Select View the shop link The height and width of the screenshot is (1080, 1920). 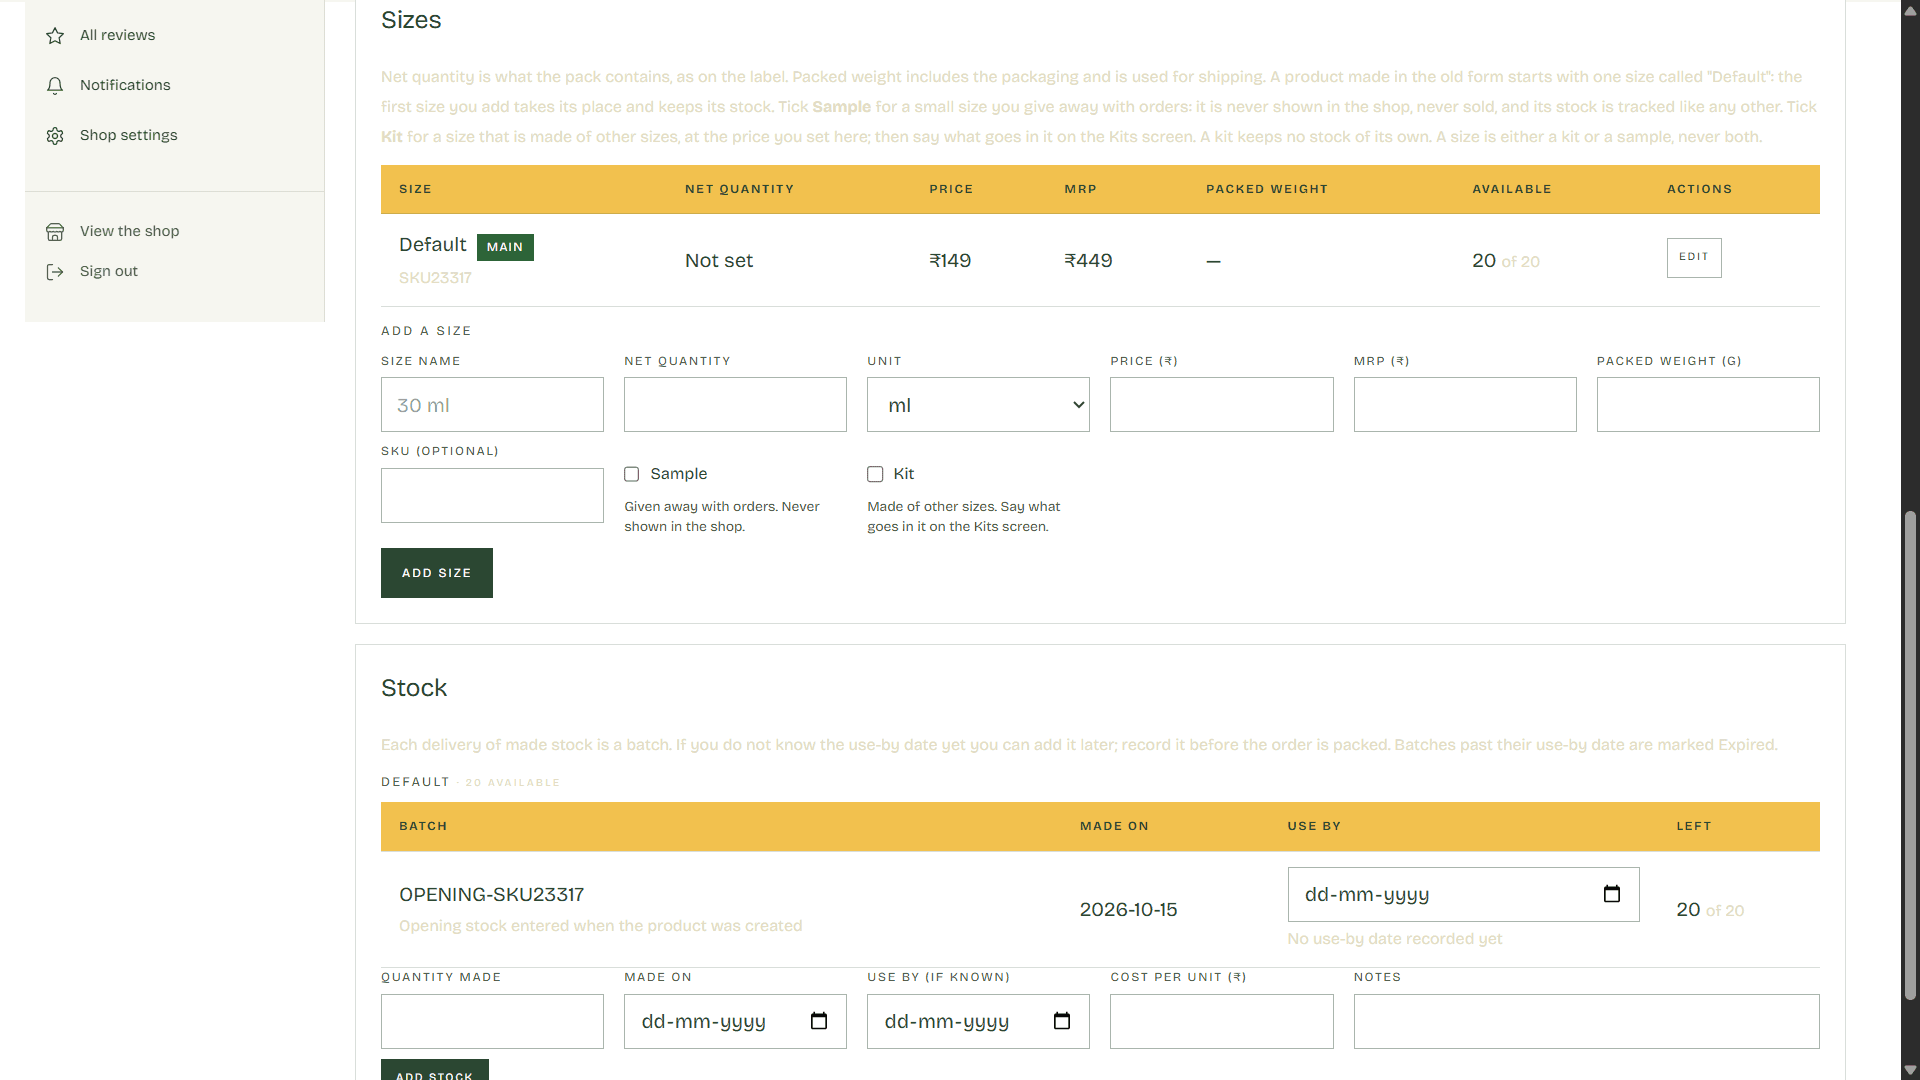(130, 231)
